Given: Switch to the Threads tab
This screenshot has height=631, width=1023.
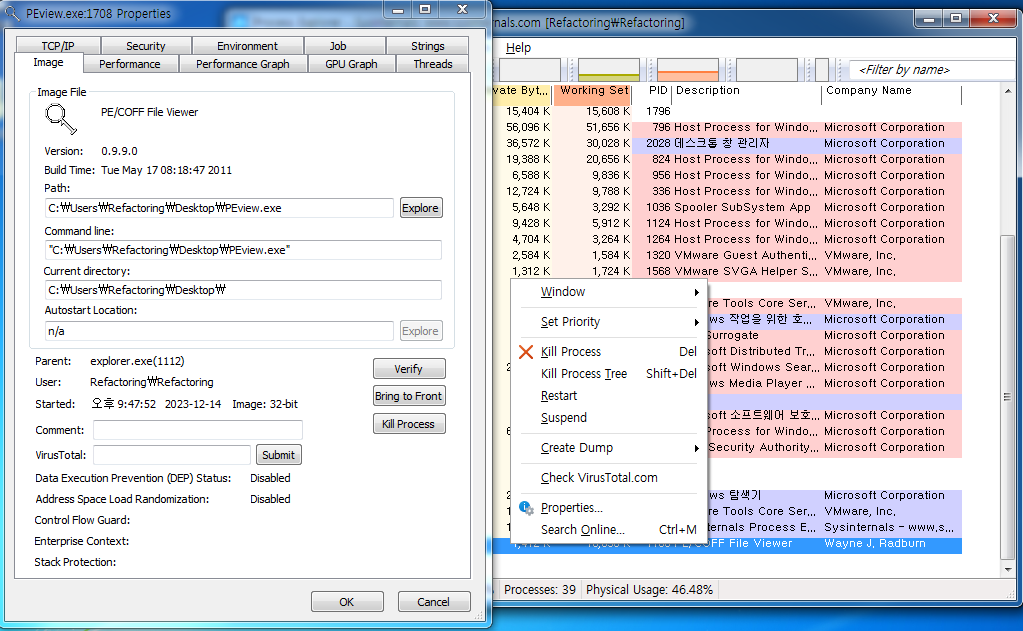Looking at the screenshot, I should click(433, 64).
